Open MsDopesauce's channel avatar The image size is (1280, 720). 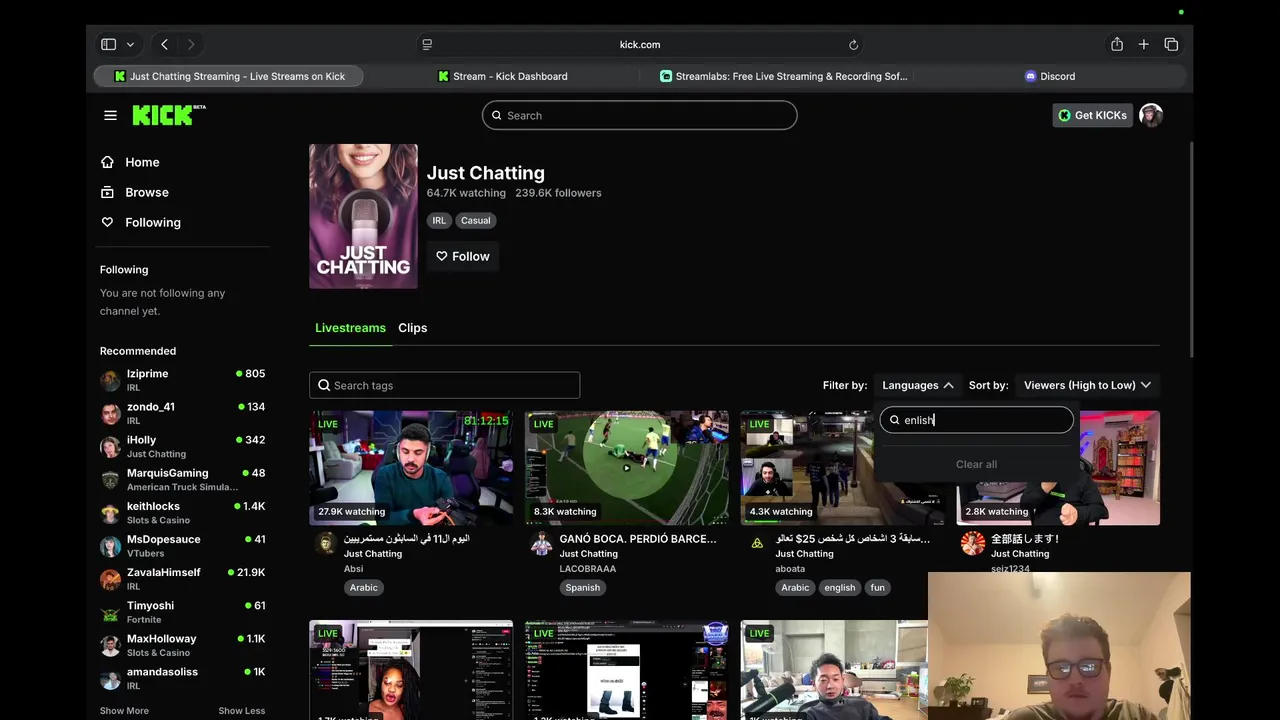coord(110,545)
